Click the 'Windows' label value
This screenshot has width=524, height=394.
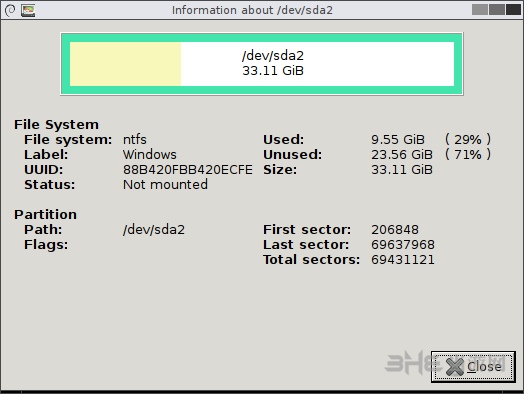tap(150, 155)
